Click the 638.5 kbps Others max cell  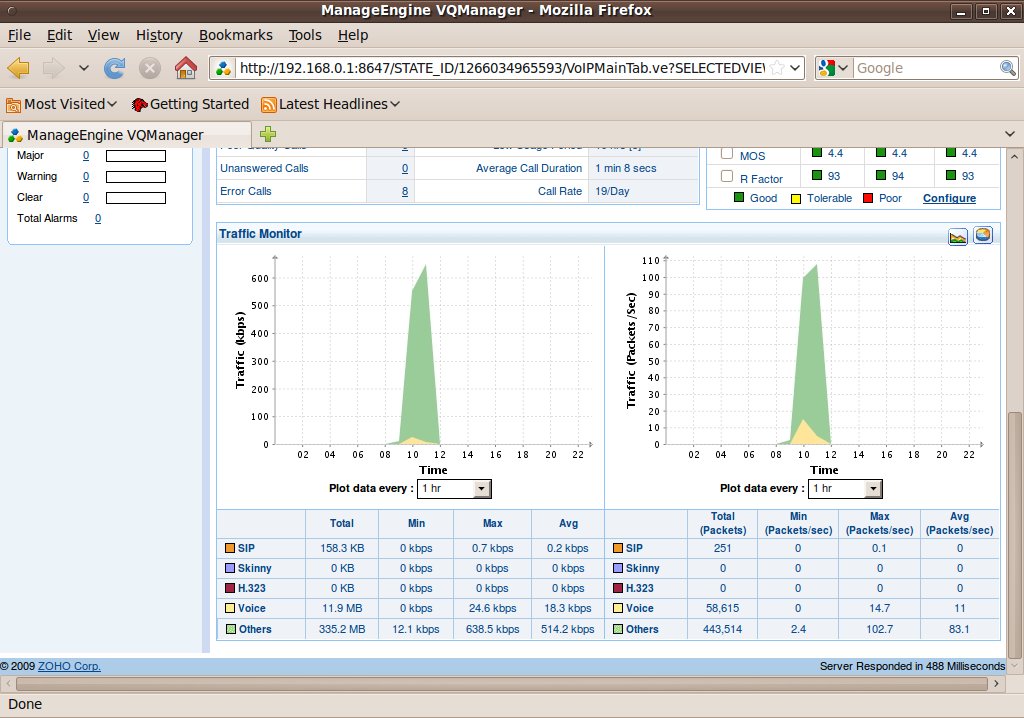pos(492,629)
